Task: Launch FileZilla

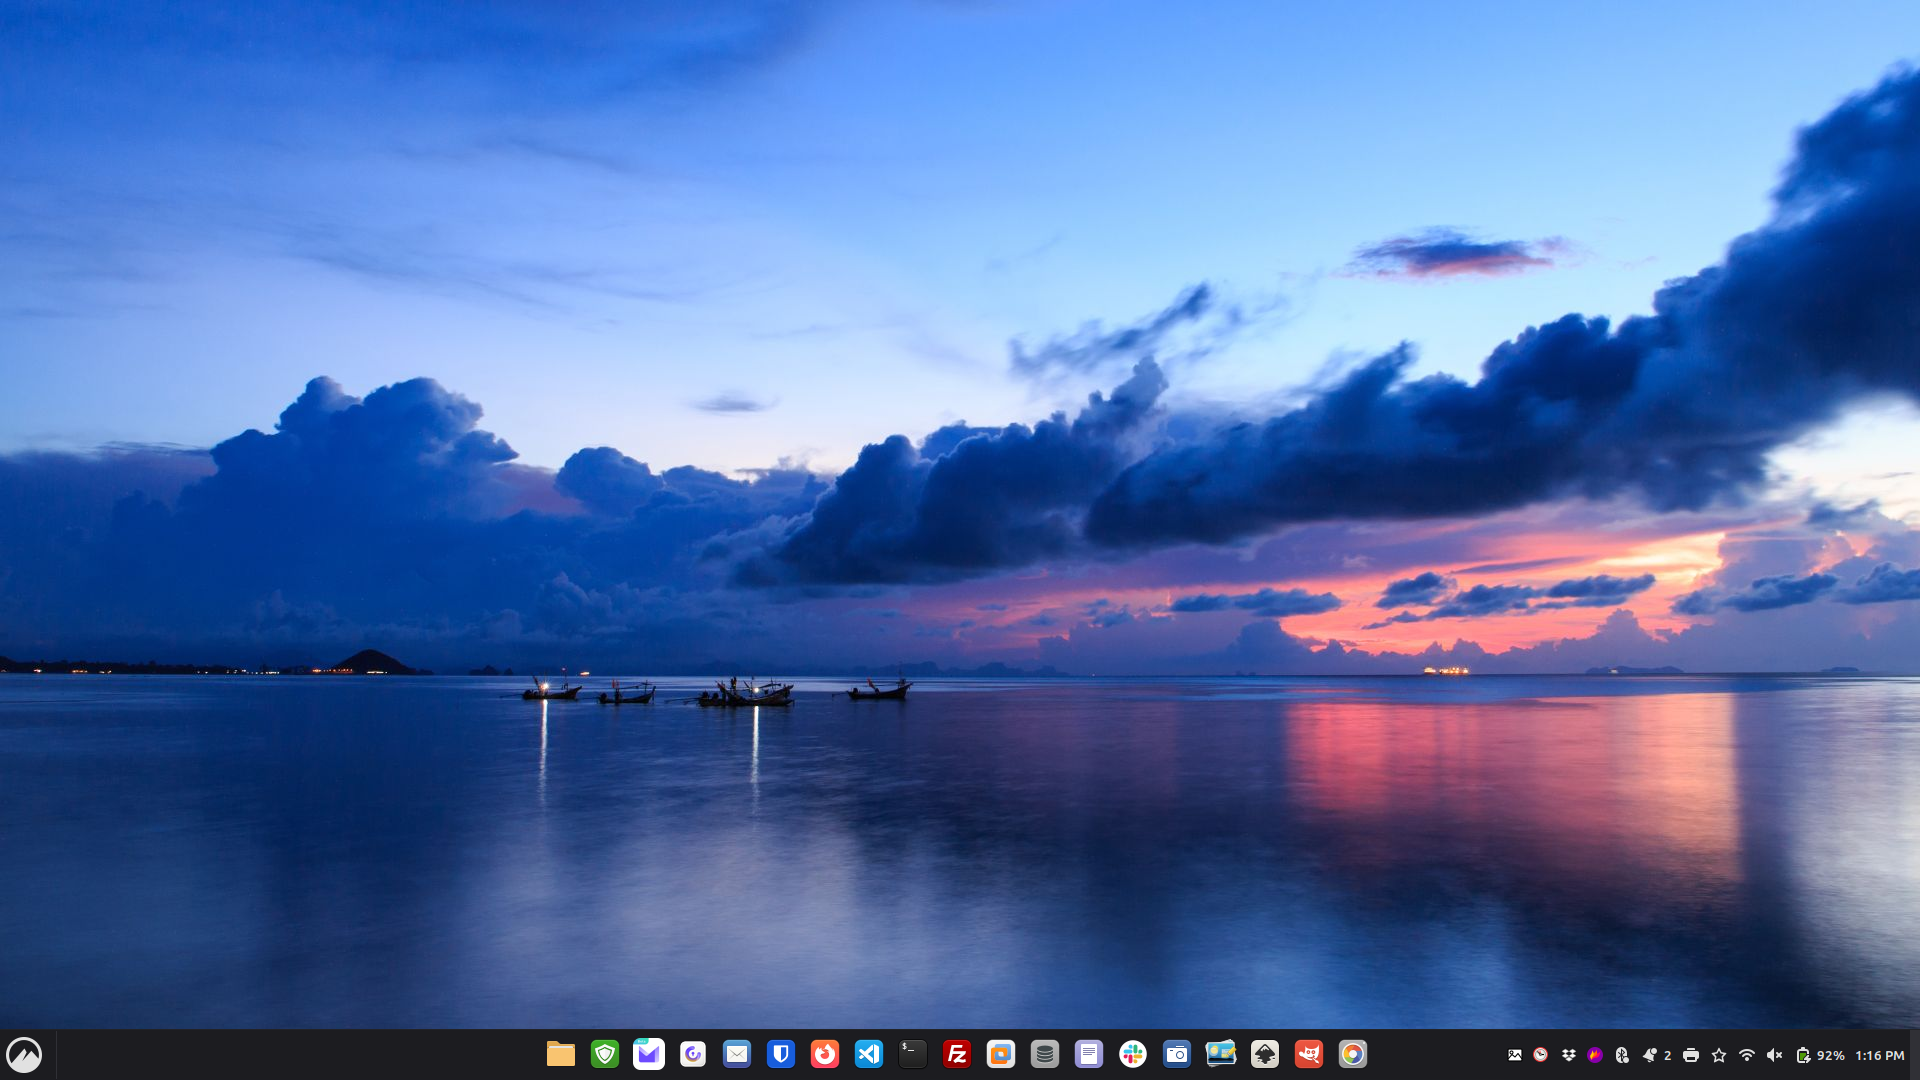Action: (956, 1054)
